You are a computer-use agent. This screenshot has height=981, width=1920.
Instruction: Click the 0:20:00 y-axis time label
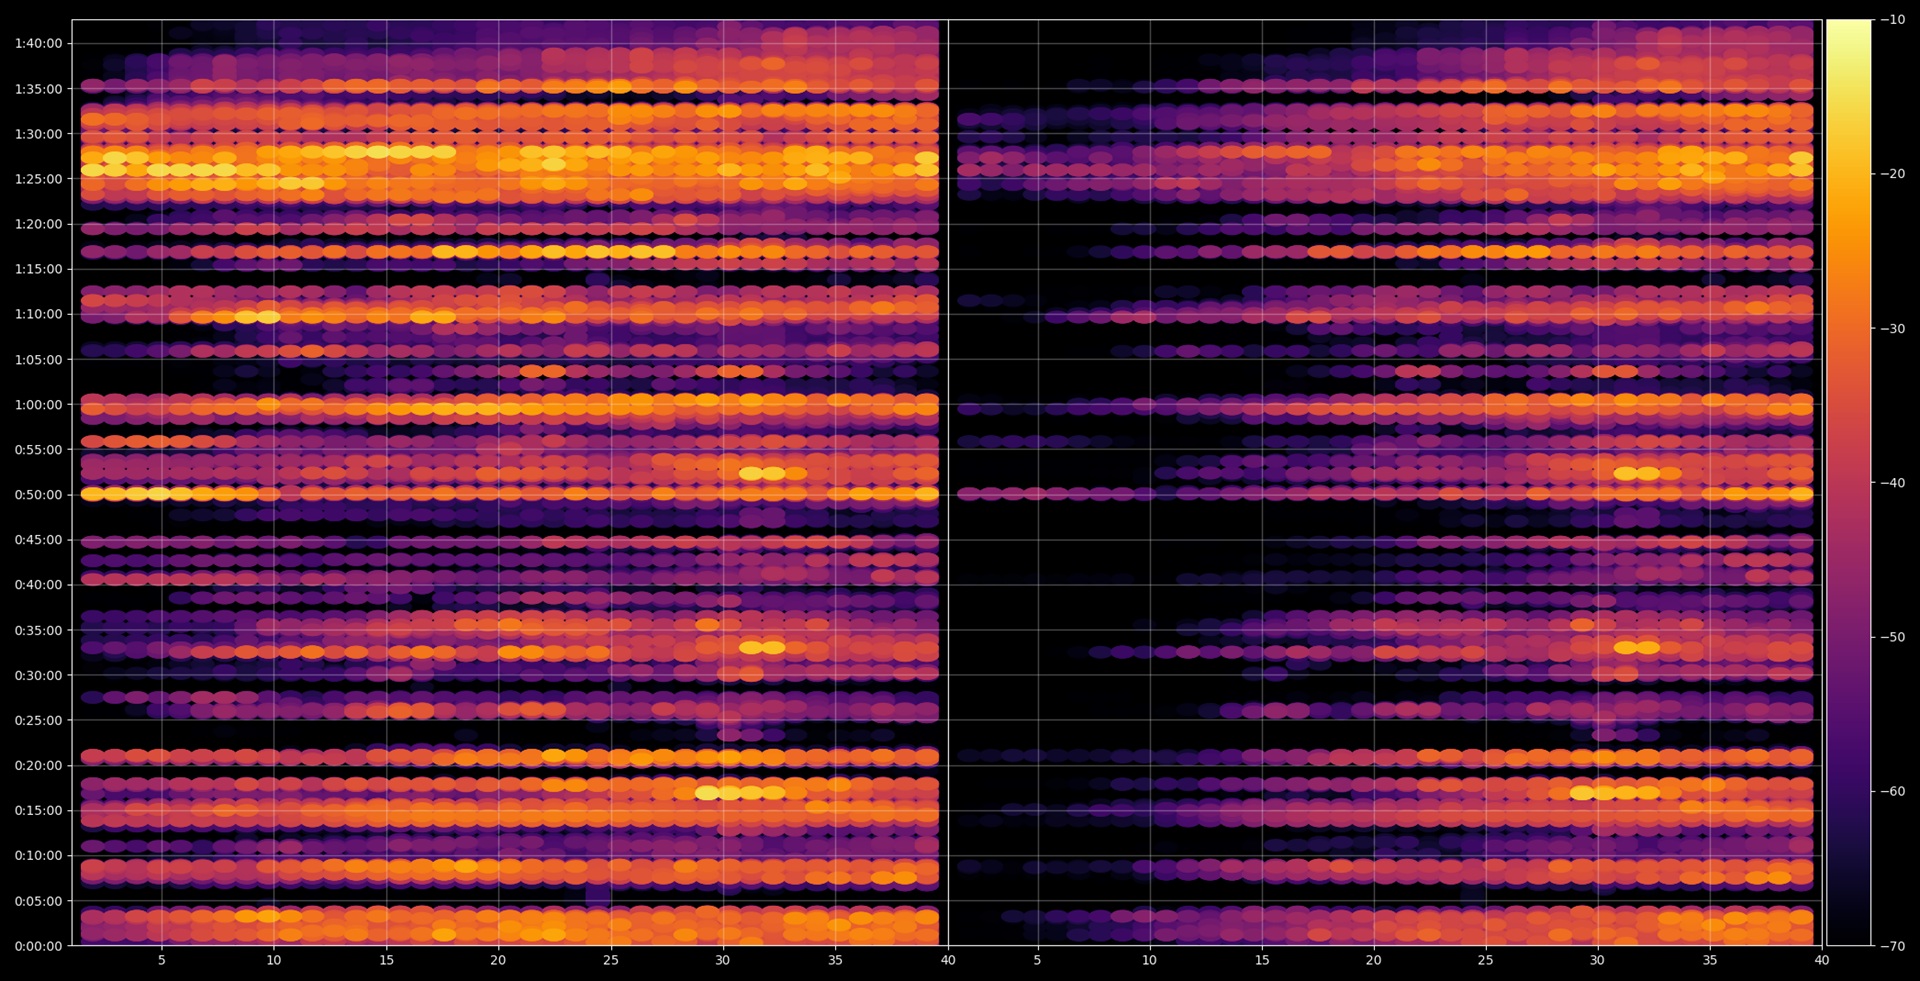[x=38, y=766]
